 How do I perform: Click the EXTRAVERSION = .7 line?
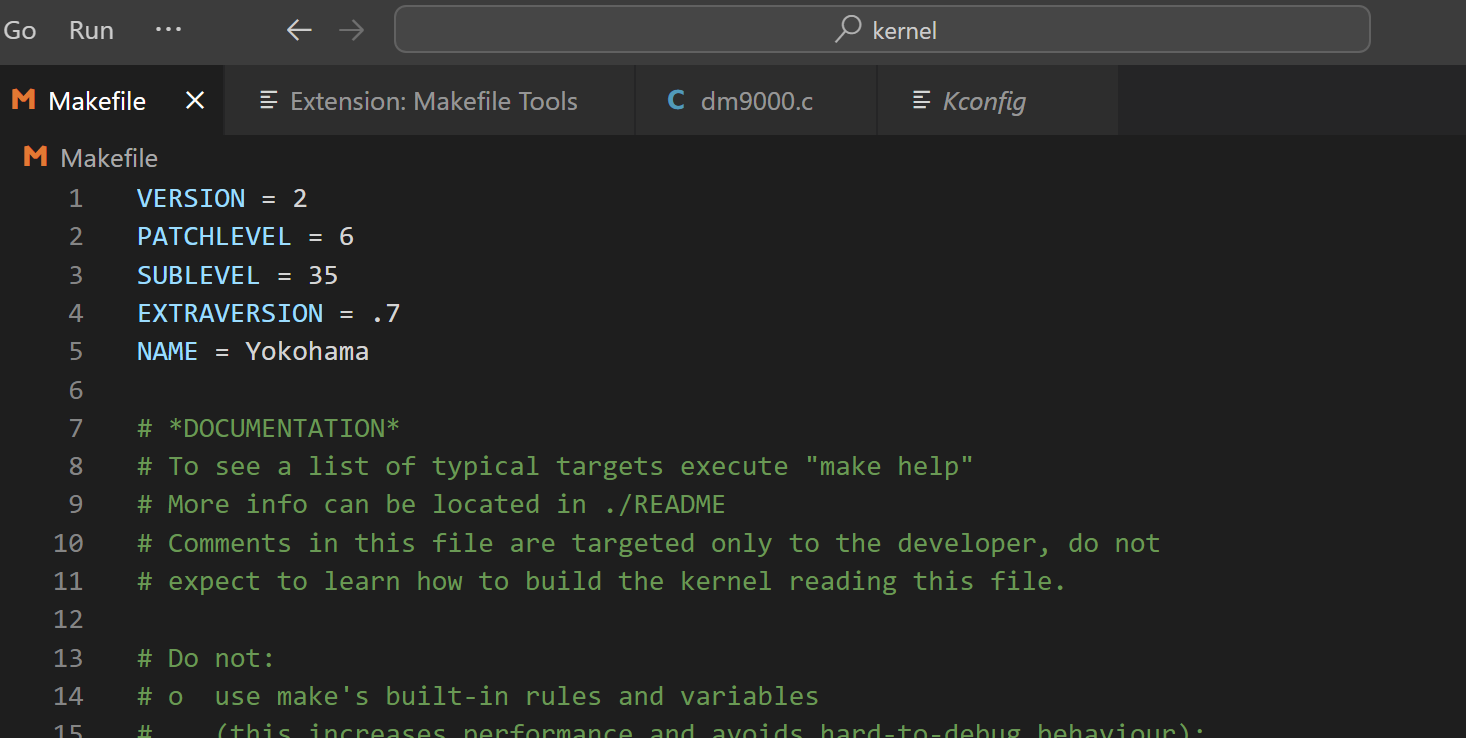click(x=269, y=313)
